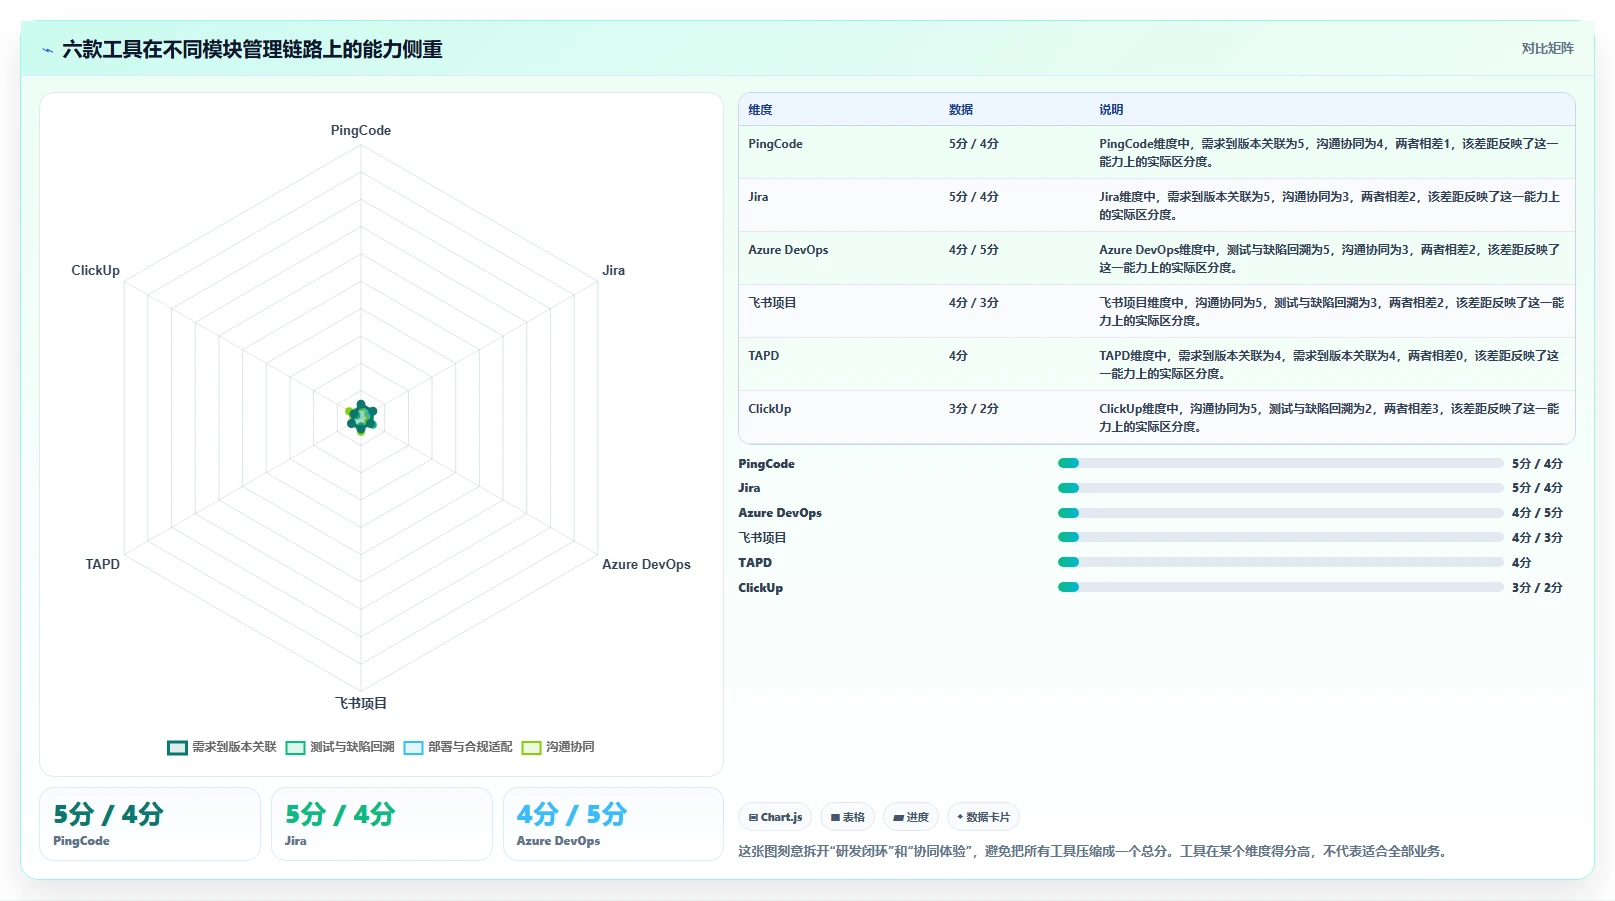Toggle the 部署与合规适配 legend entry

point(458,747)
